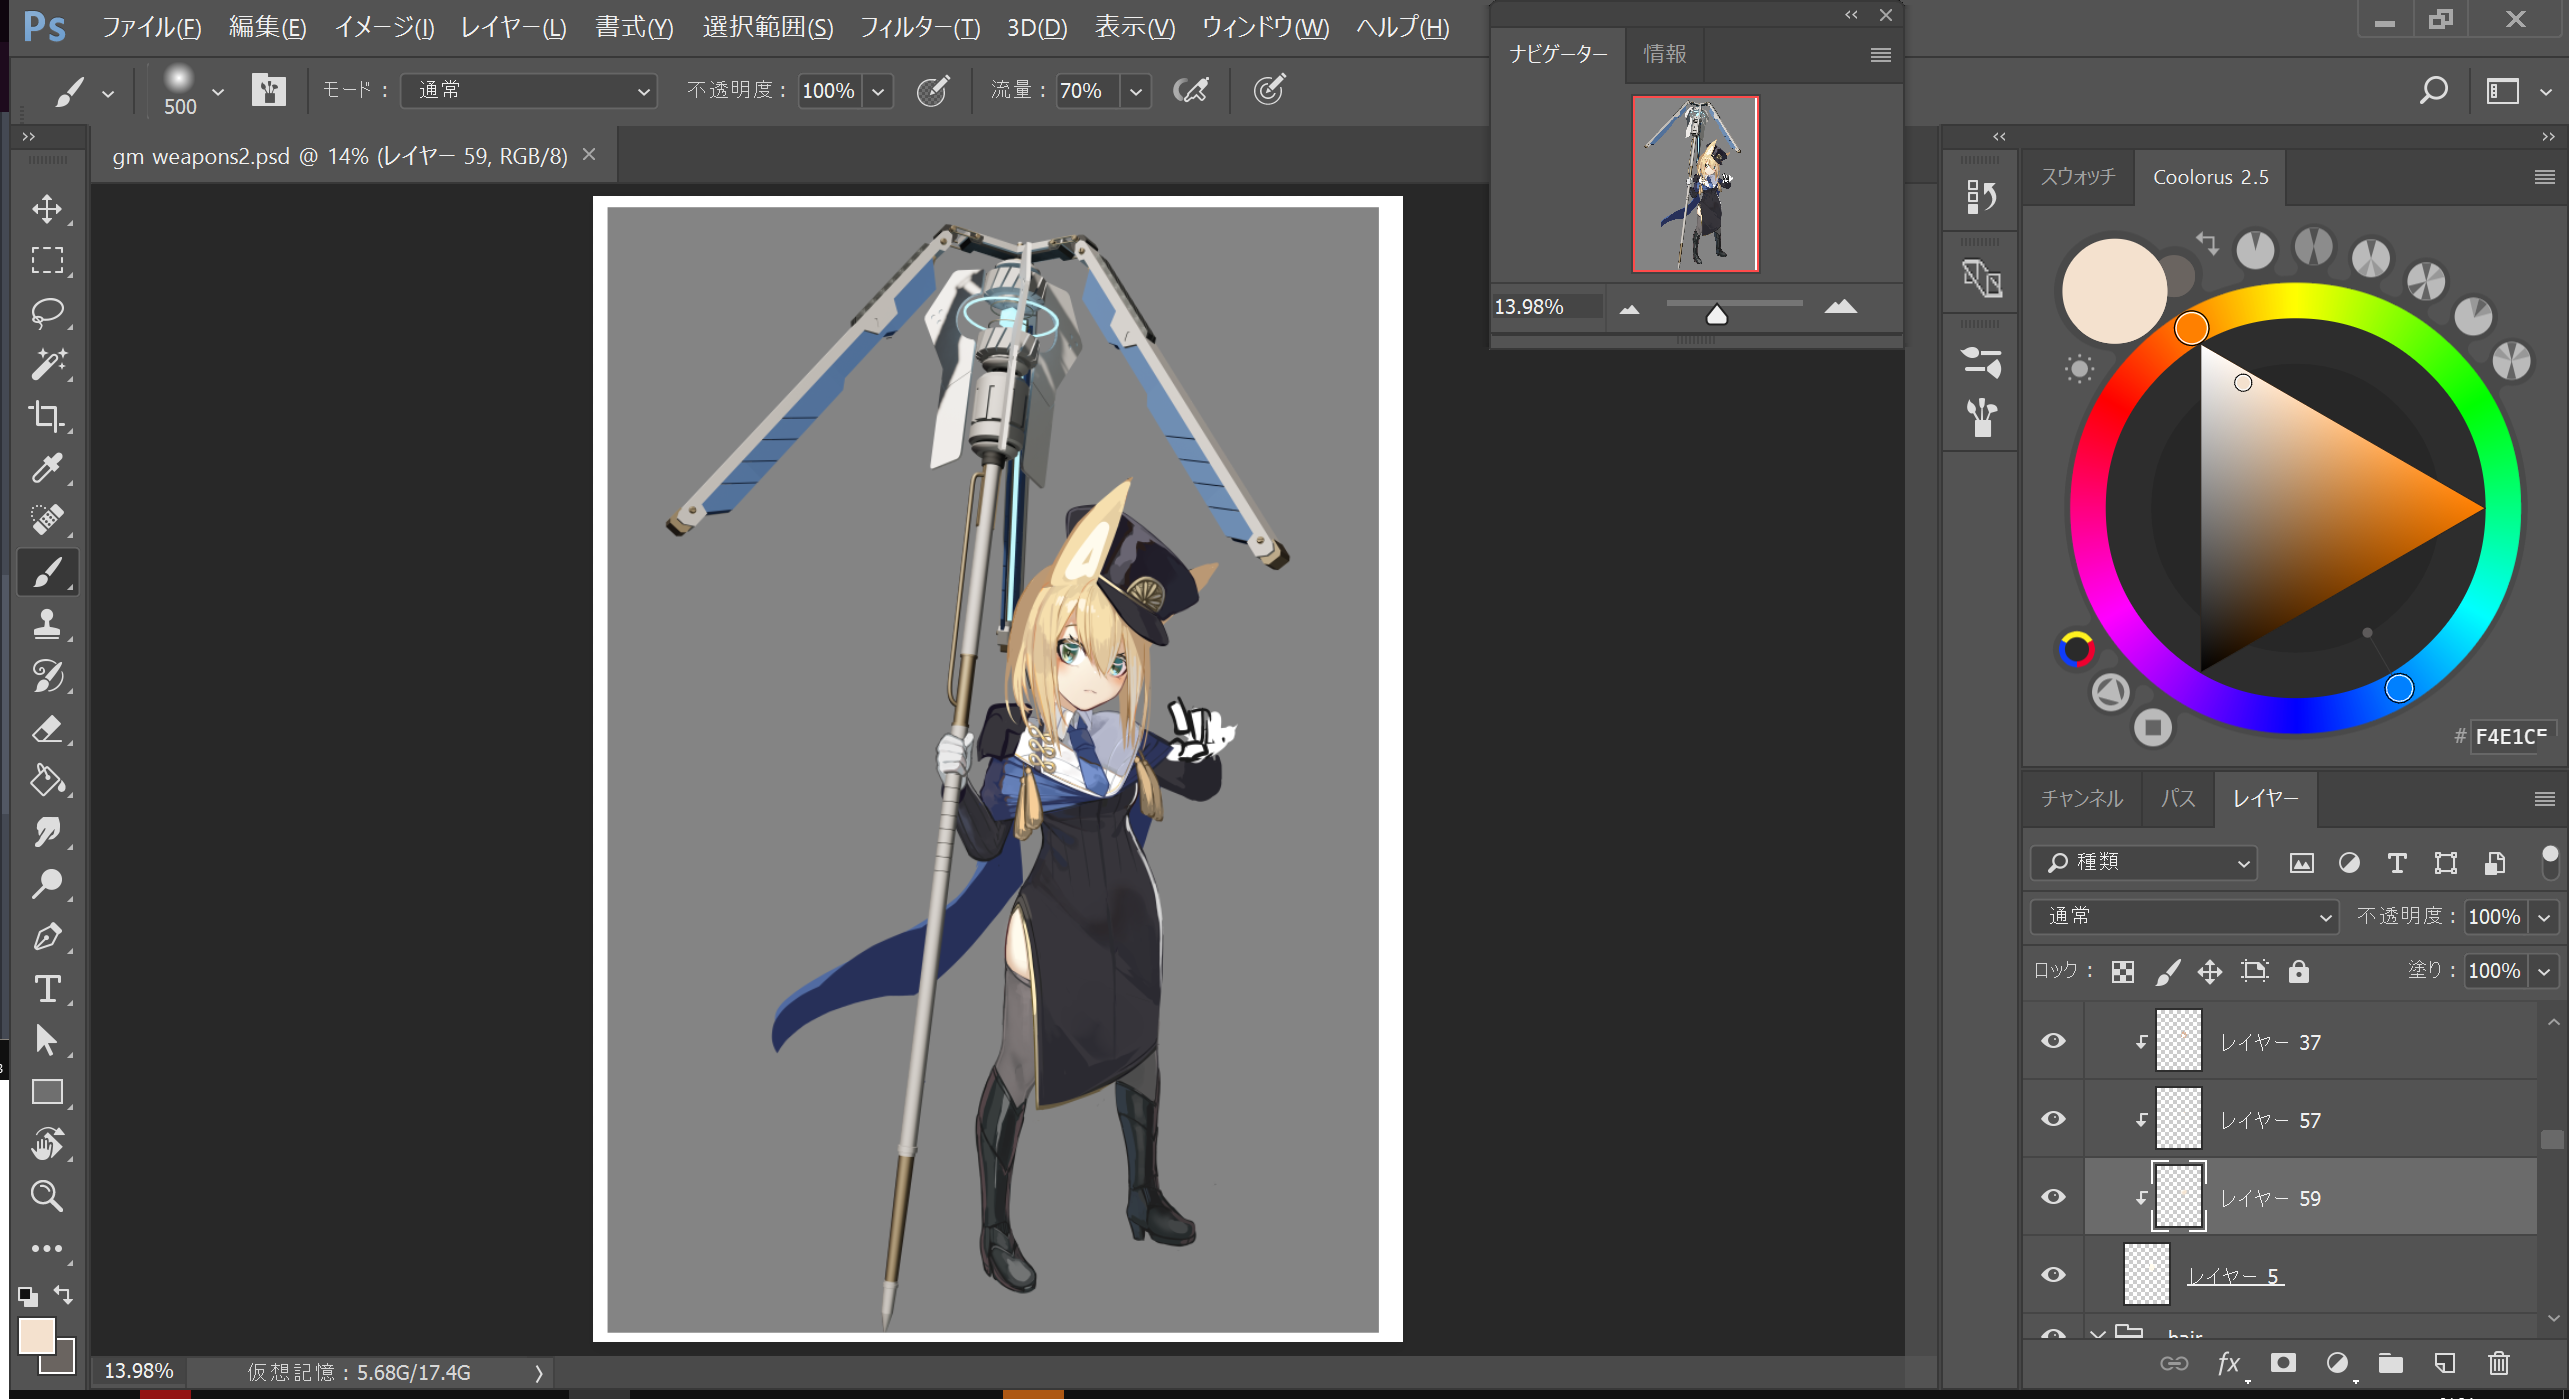The width and height of the screenshot is (2569, 1399).
Task: Open the フィルター(T) menu
Action: tap(920, 27)
